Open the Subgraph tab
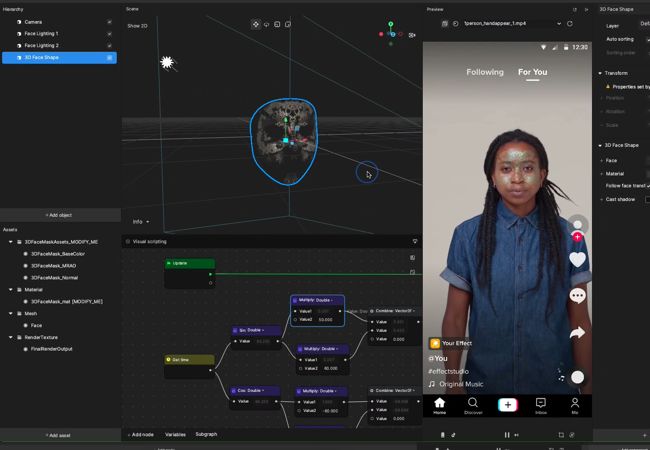The image size is (650, 450). 206,434
